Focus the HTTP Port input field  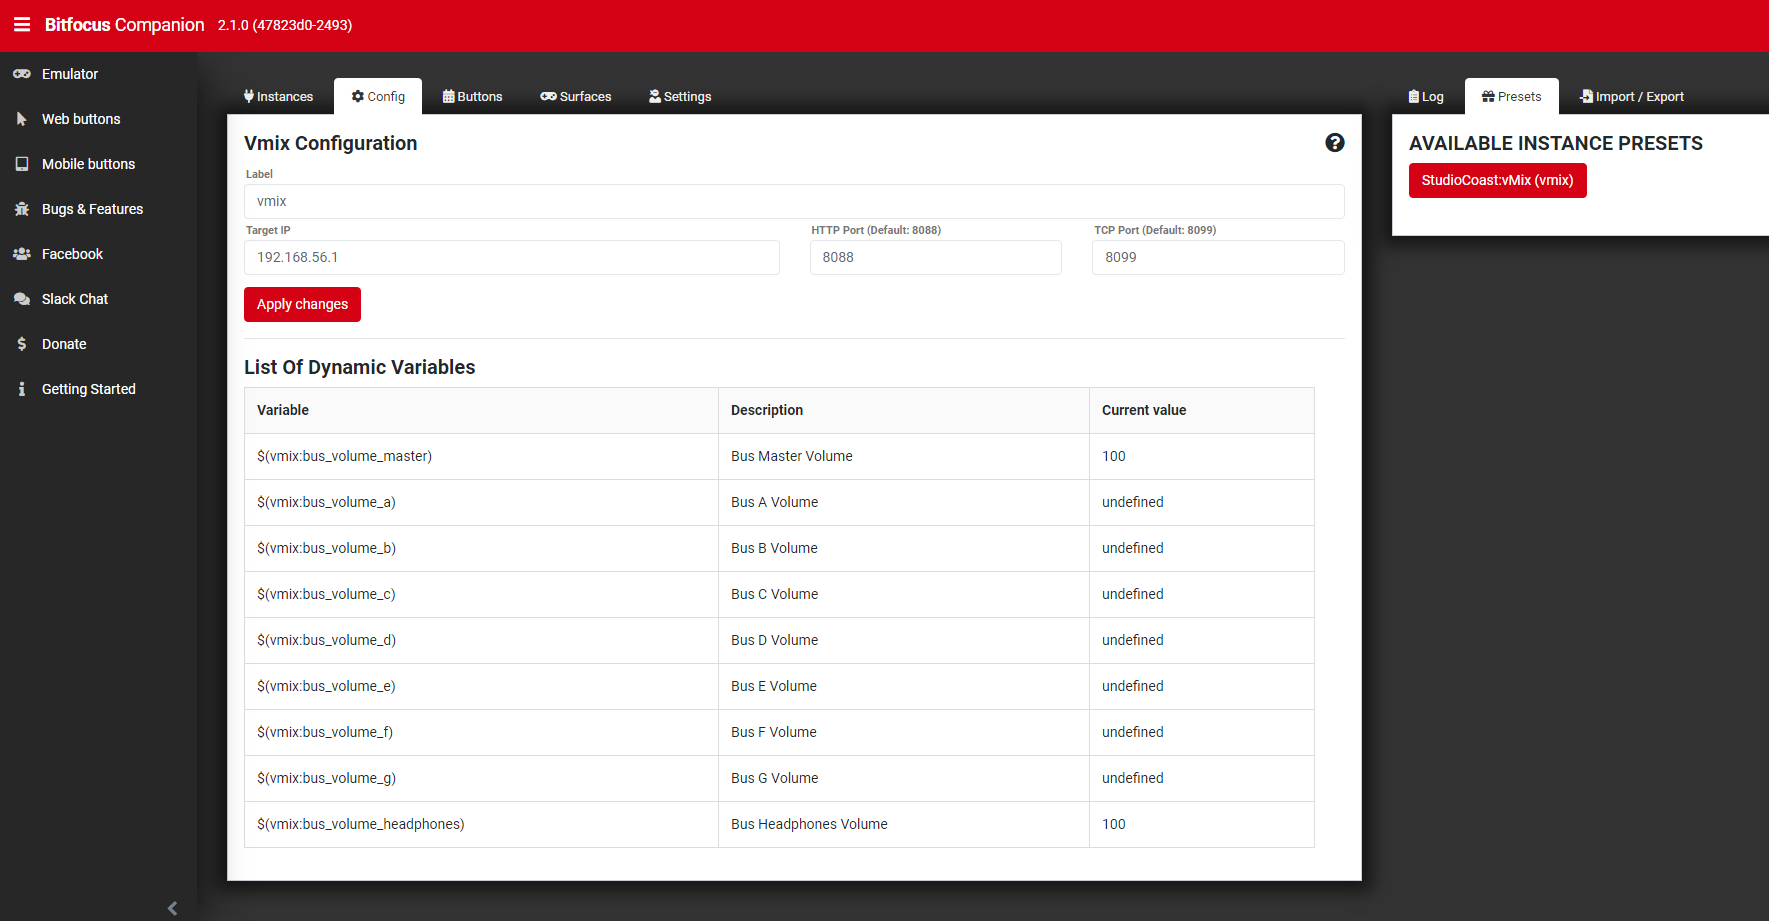[x=936, y=258]
